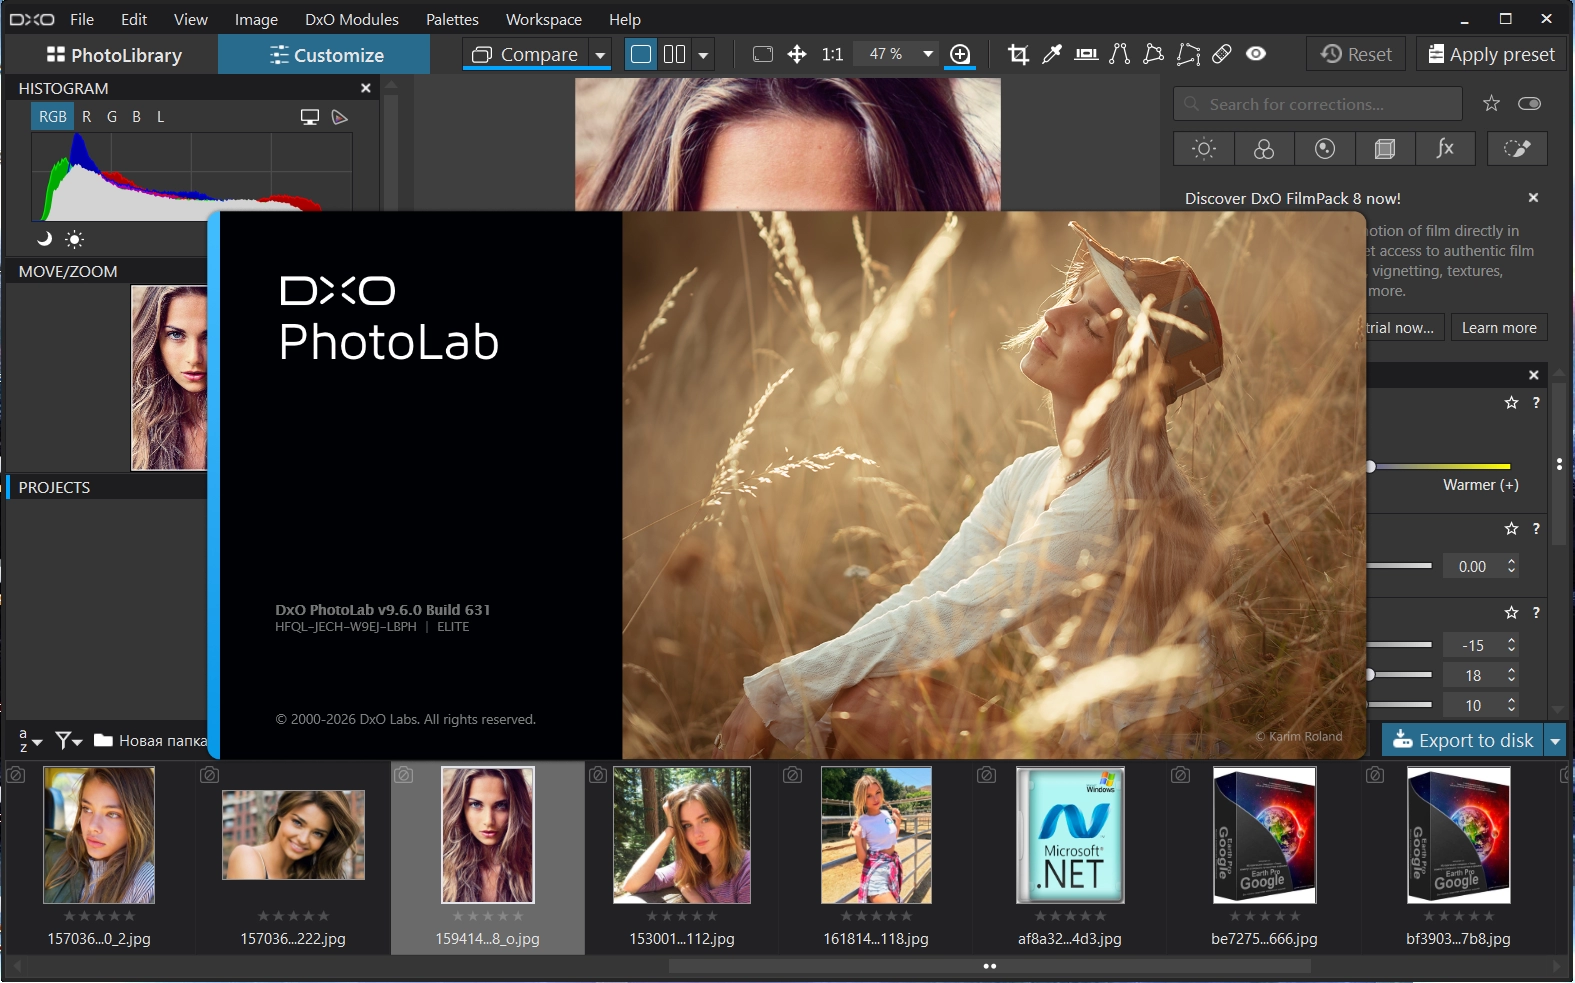
Task: Toggle highlight clipping sun indicator
Action: tap(75, 239)
